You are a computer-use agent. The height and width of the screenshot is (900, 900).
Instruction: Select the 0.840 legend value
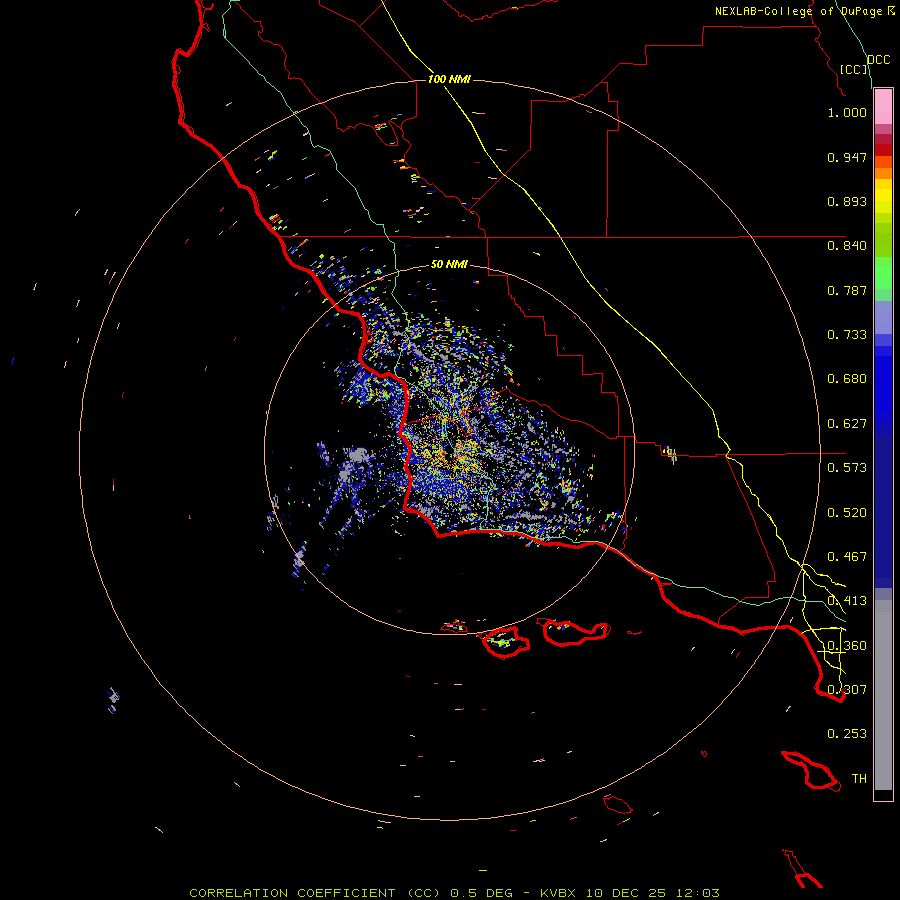click(847, 246)
